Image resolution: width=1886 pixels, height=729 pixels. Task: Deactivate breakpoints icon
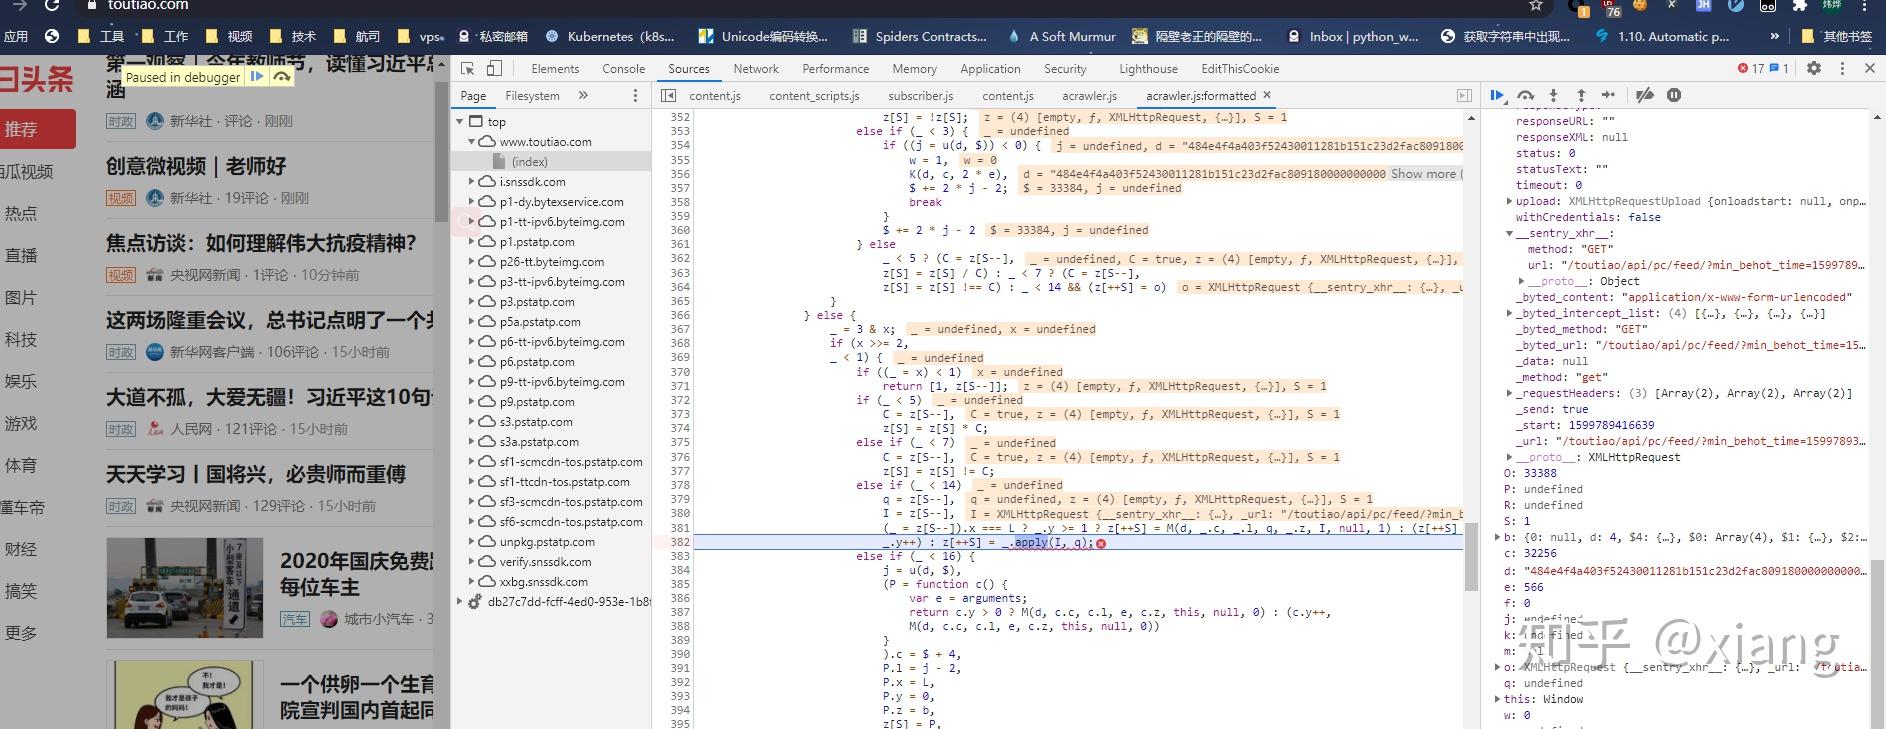1645,95
